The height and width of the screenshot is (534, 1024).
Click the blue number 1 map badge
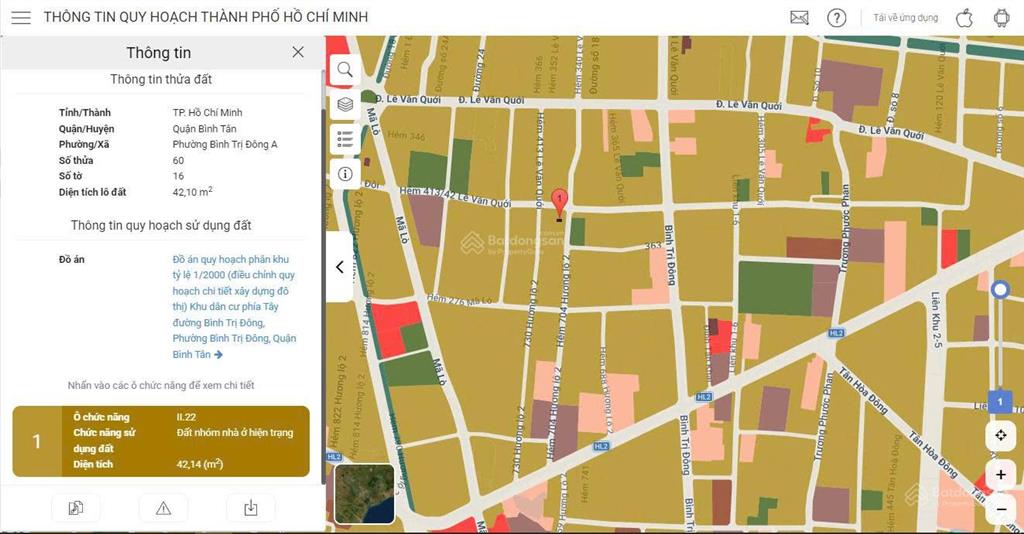pyautogui.click(x=1000, y=401)
